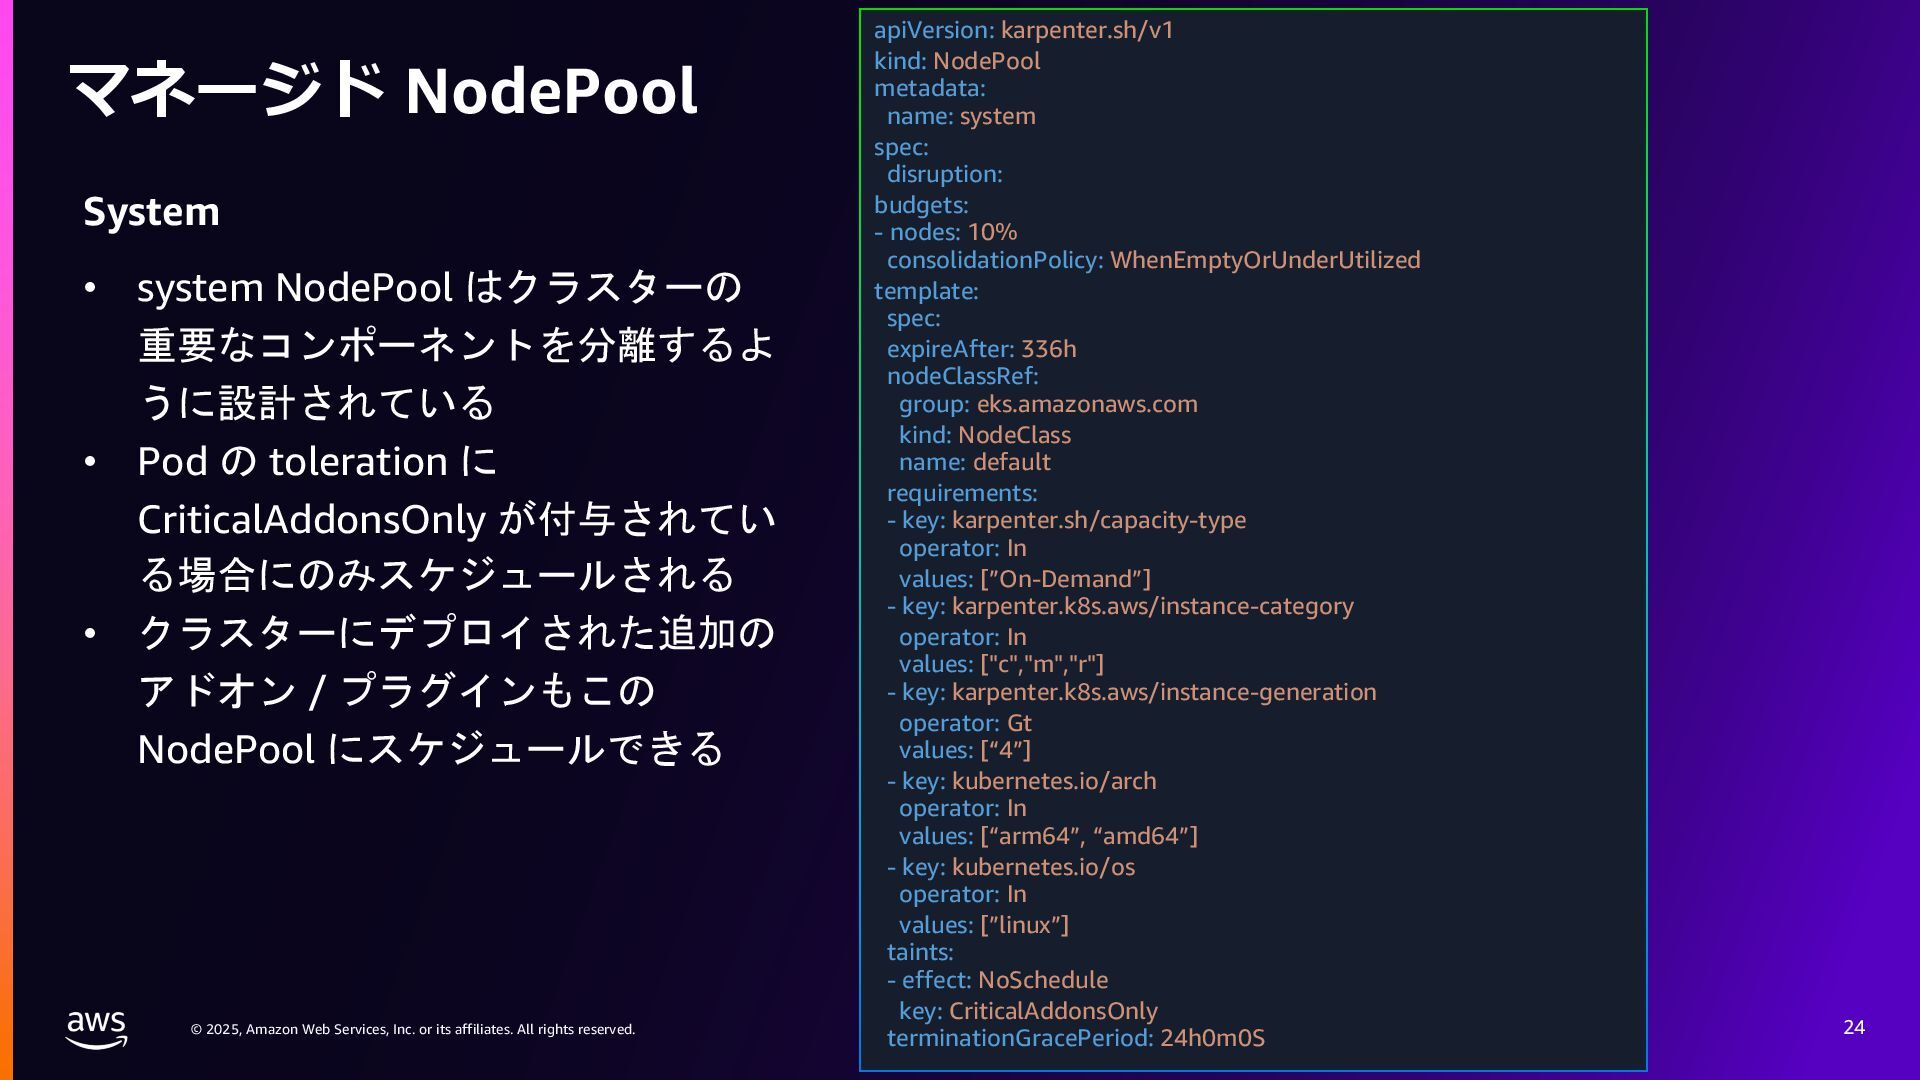Click the Amazon Web Services copyright text
This screenshot has height=1080, width=1920.
pyautogui.click(x=412, y=1029)
